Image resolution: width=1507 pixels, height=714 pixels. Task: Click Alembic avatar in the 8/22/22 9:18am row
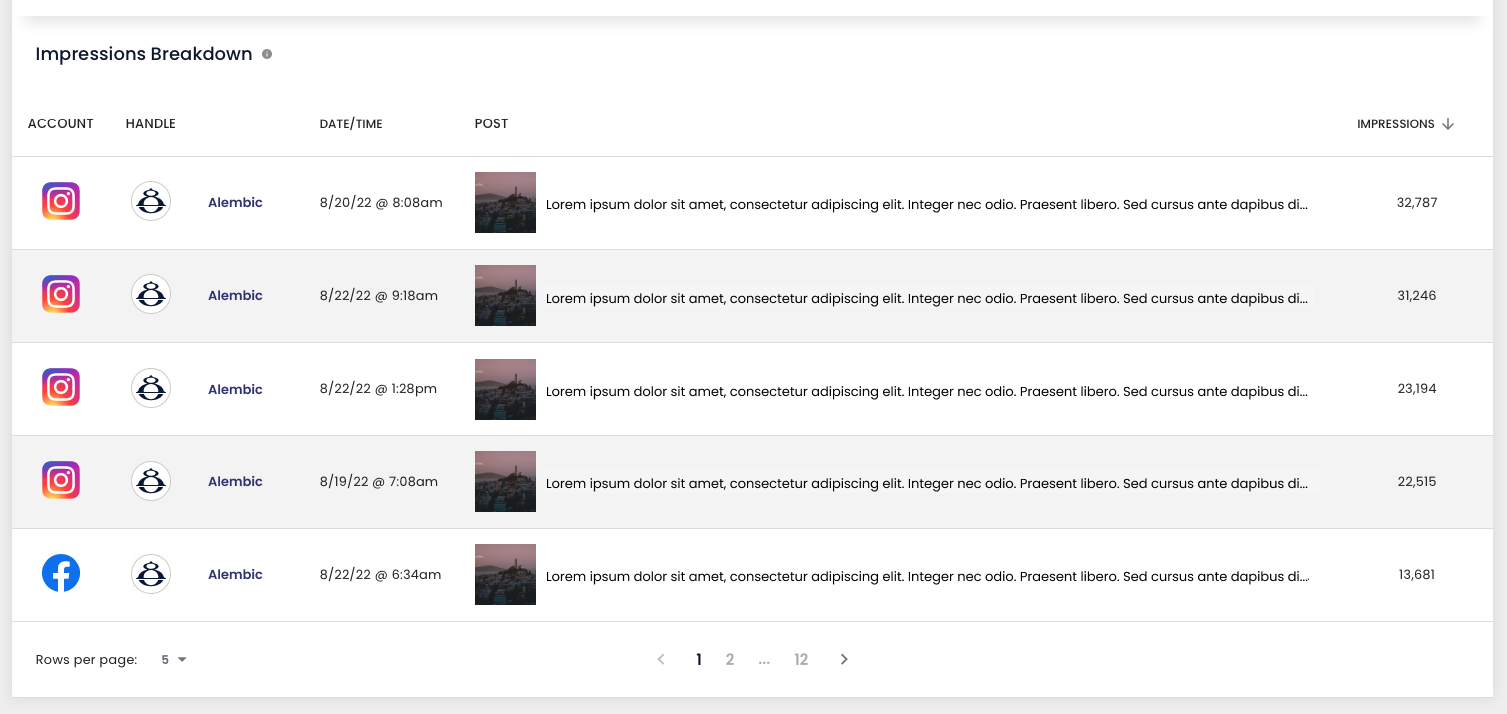tap(151, 294)
